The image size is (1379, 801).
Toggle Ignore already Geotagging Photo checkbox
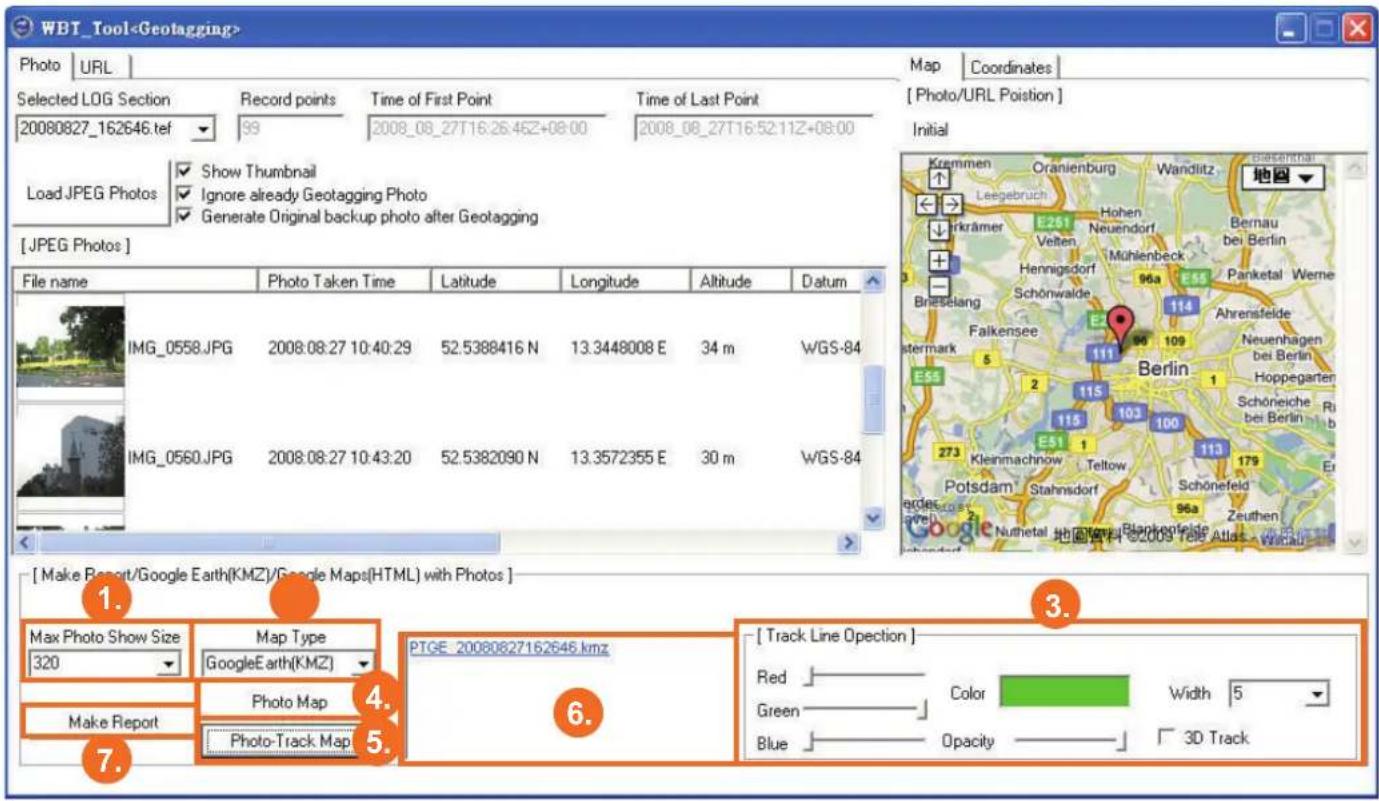184,193
